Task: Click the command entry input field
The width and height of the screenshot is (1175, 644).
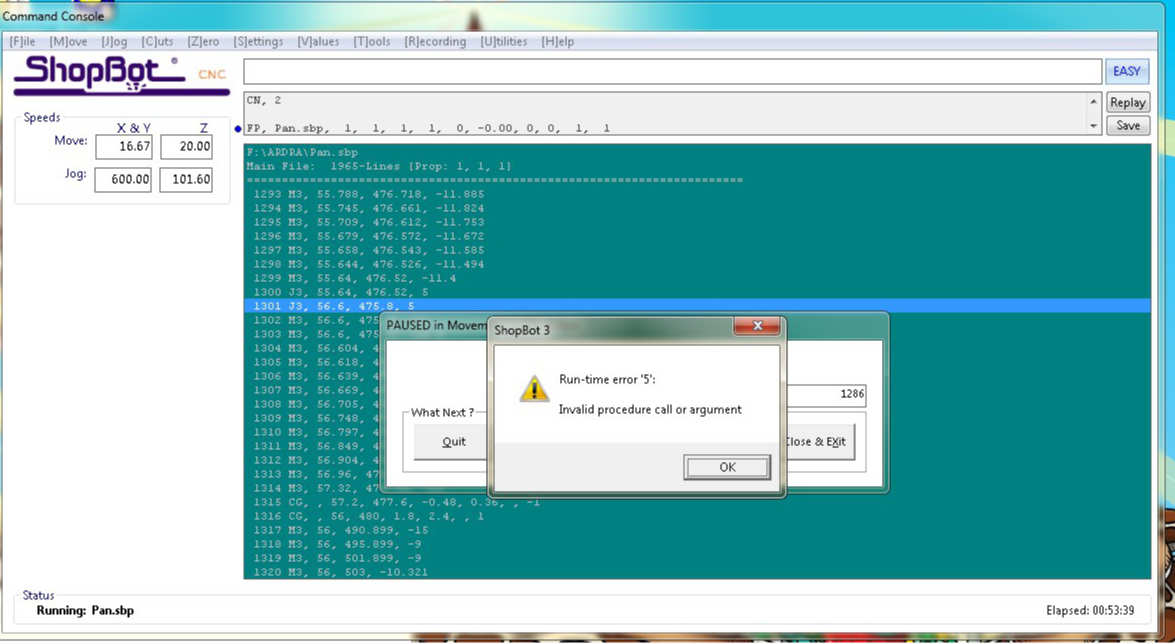Action: pos(672,72)
